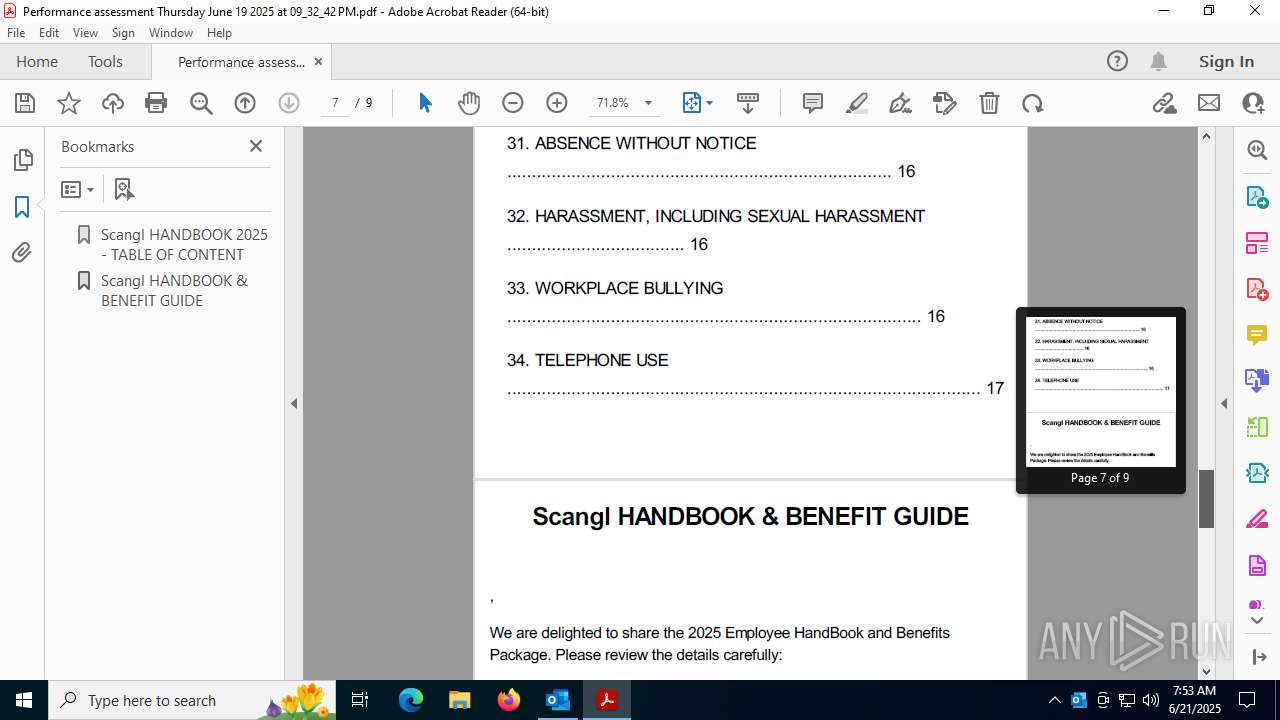Rotate the page with the rotate icon

[1033, 103]
